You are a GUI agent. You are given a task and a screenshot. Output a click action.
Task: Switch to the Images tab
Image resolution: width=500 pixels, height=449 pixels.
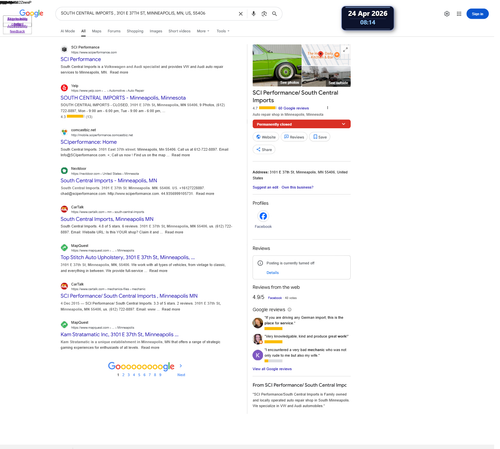(156, 31)
